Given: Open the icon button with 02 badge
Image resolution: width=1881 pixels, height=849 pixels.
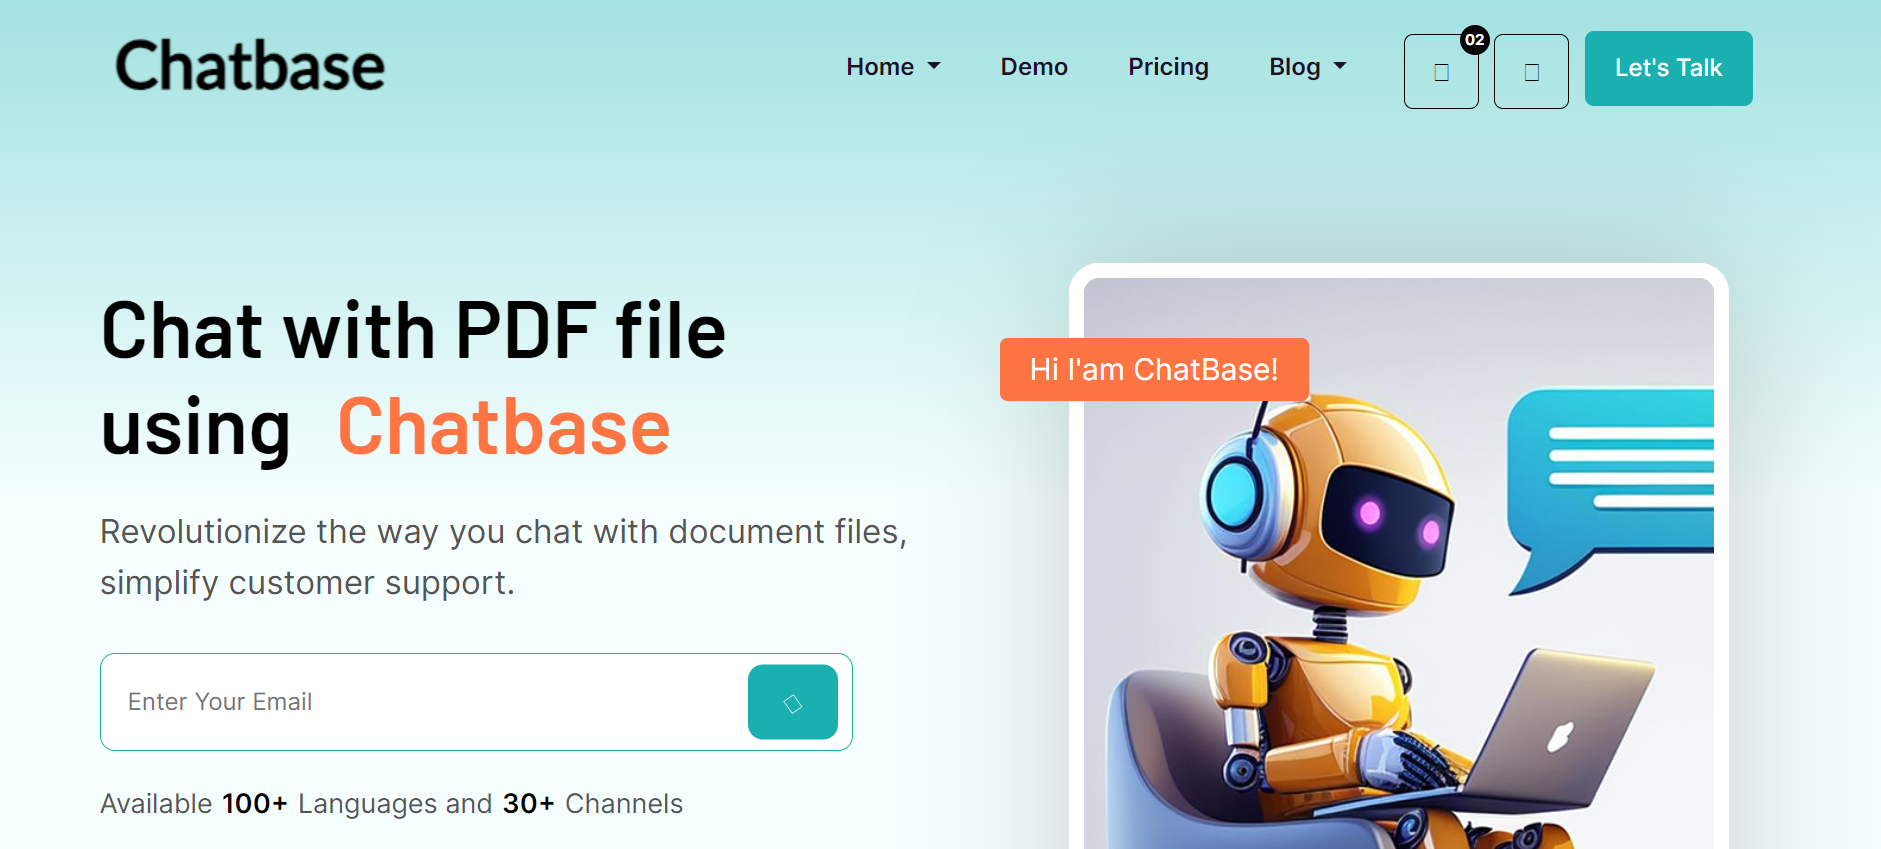Looking at the screenshot, I should point(1441,71).
